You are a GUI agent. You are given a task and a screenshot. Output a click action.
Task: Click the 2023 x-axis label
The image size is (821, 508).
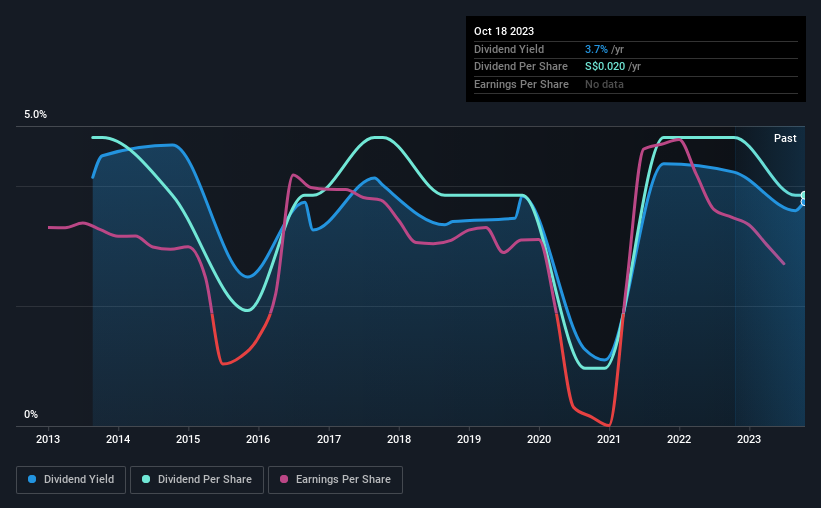(749, 439)
